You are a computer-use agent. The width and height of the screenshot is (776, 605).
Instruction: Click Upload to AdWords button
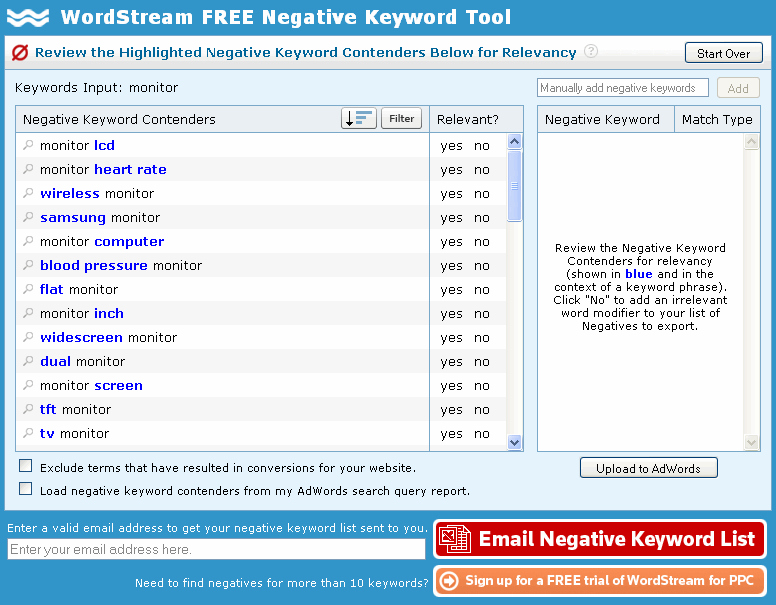click(x=648, y=468)
